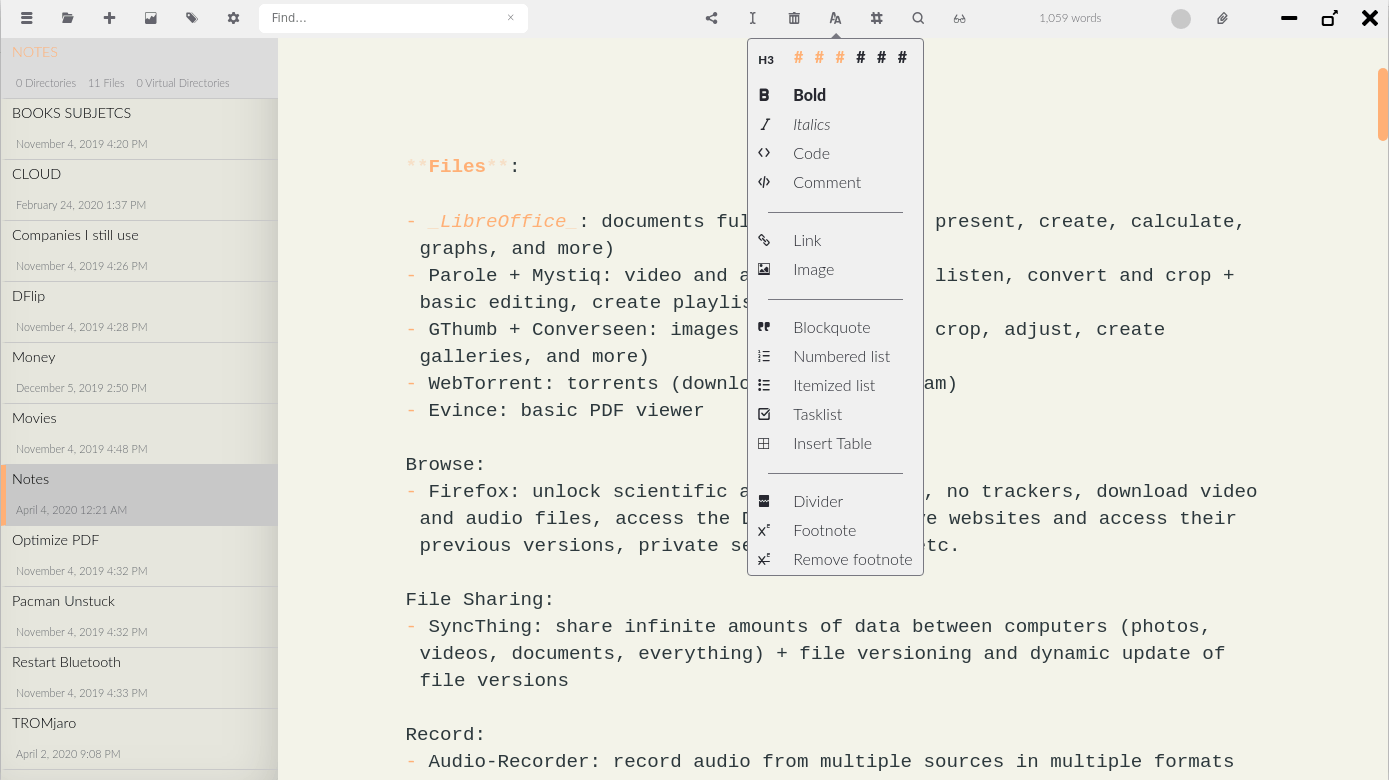The image size is (1389, 780).
Task: Select Blockquote in formatting menu
Action: (x=835, y=327)
